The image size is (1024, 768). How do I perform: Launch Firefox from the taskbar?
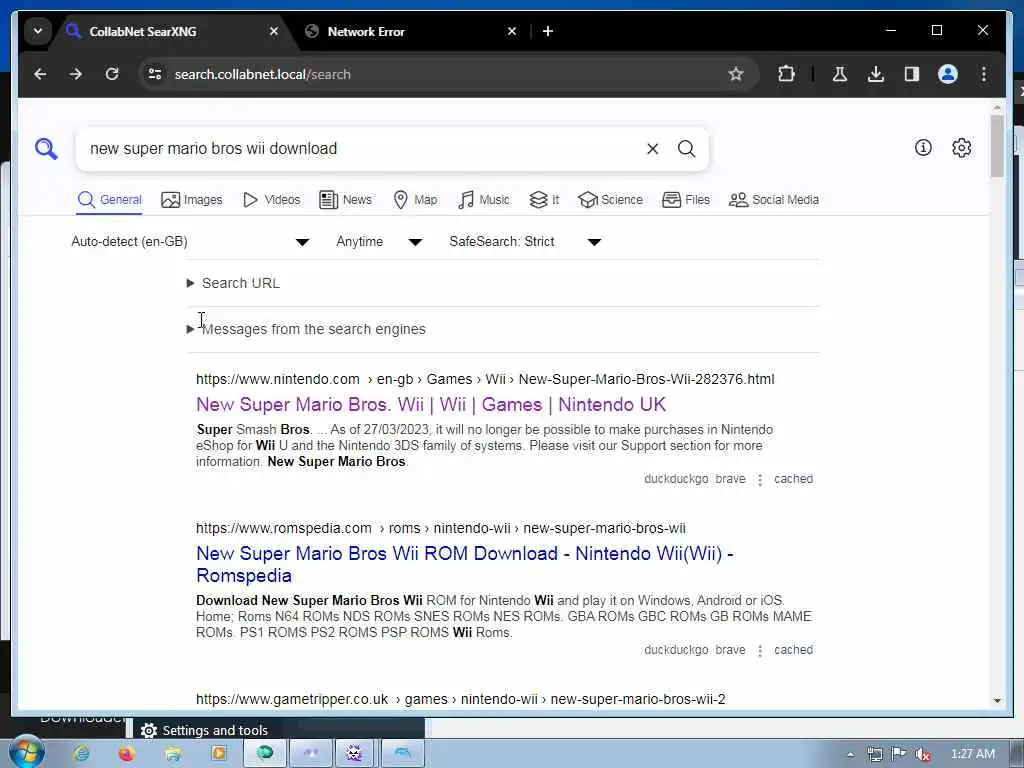point(127,754)
